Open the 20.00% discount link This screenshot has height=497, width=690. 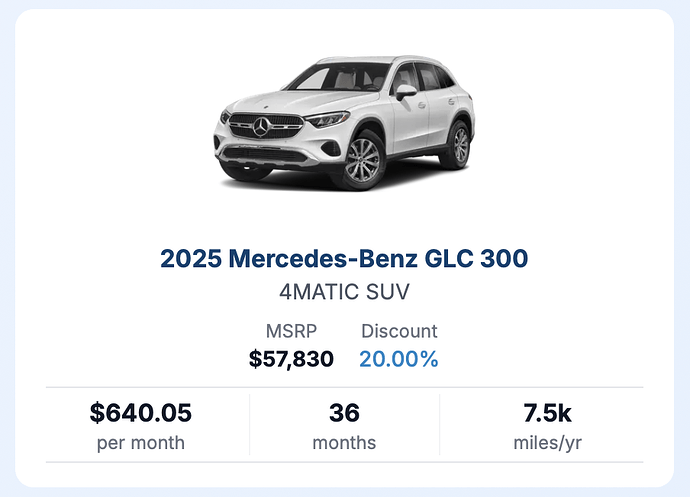399,359
